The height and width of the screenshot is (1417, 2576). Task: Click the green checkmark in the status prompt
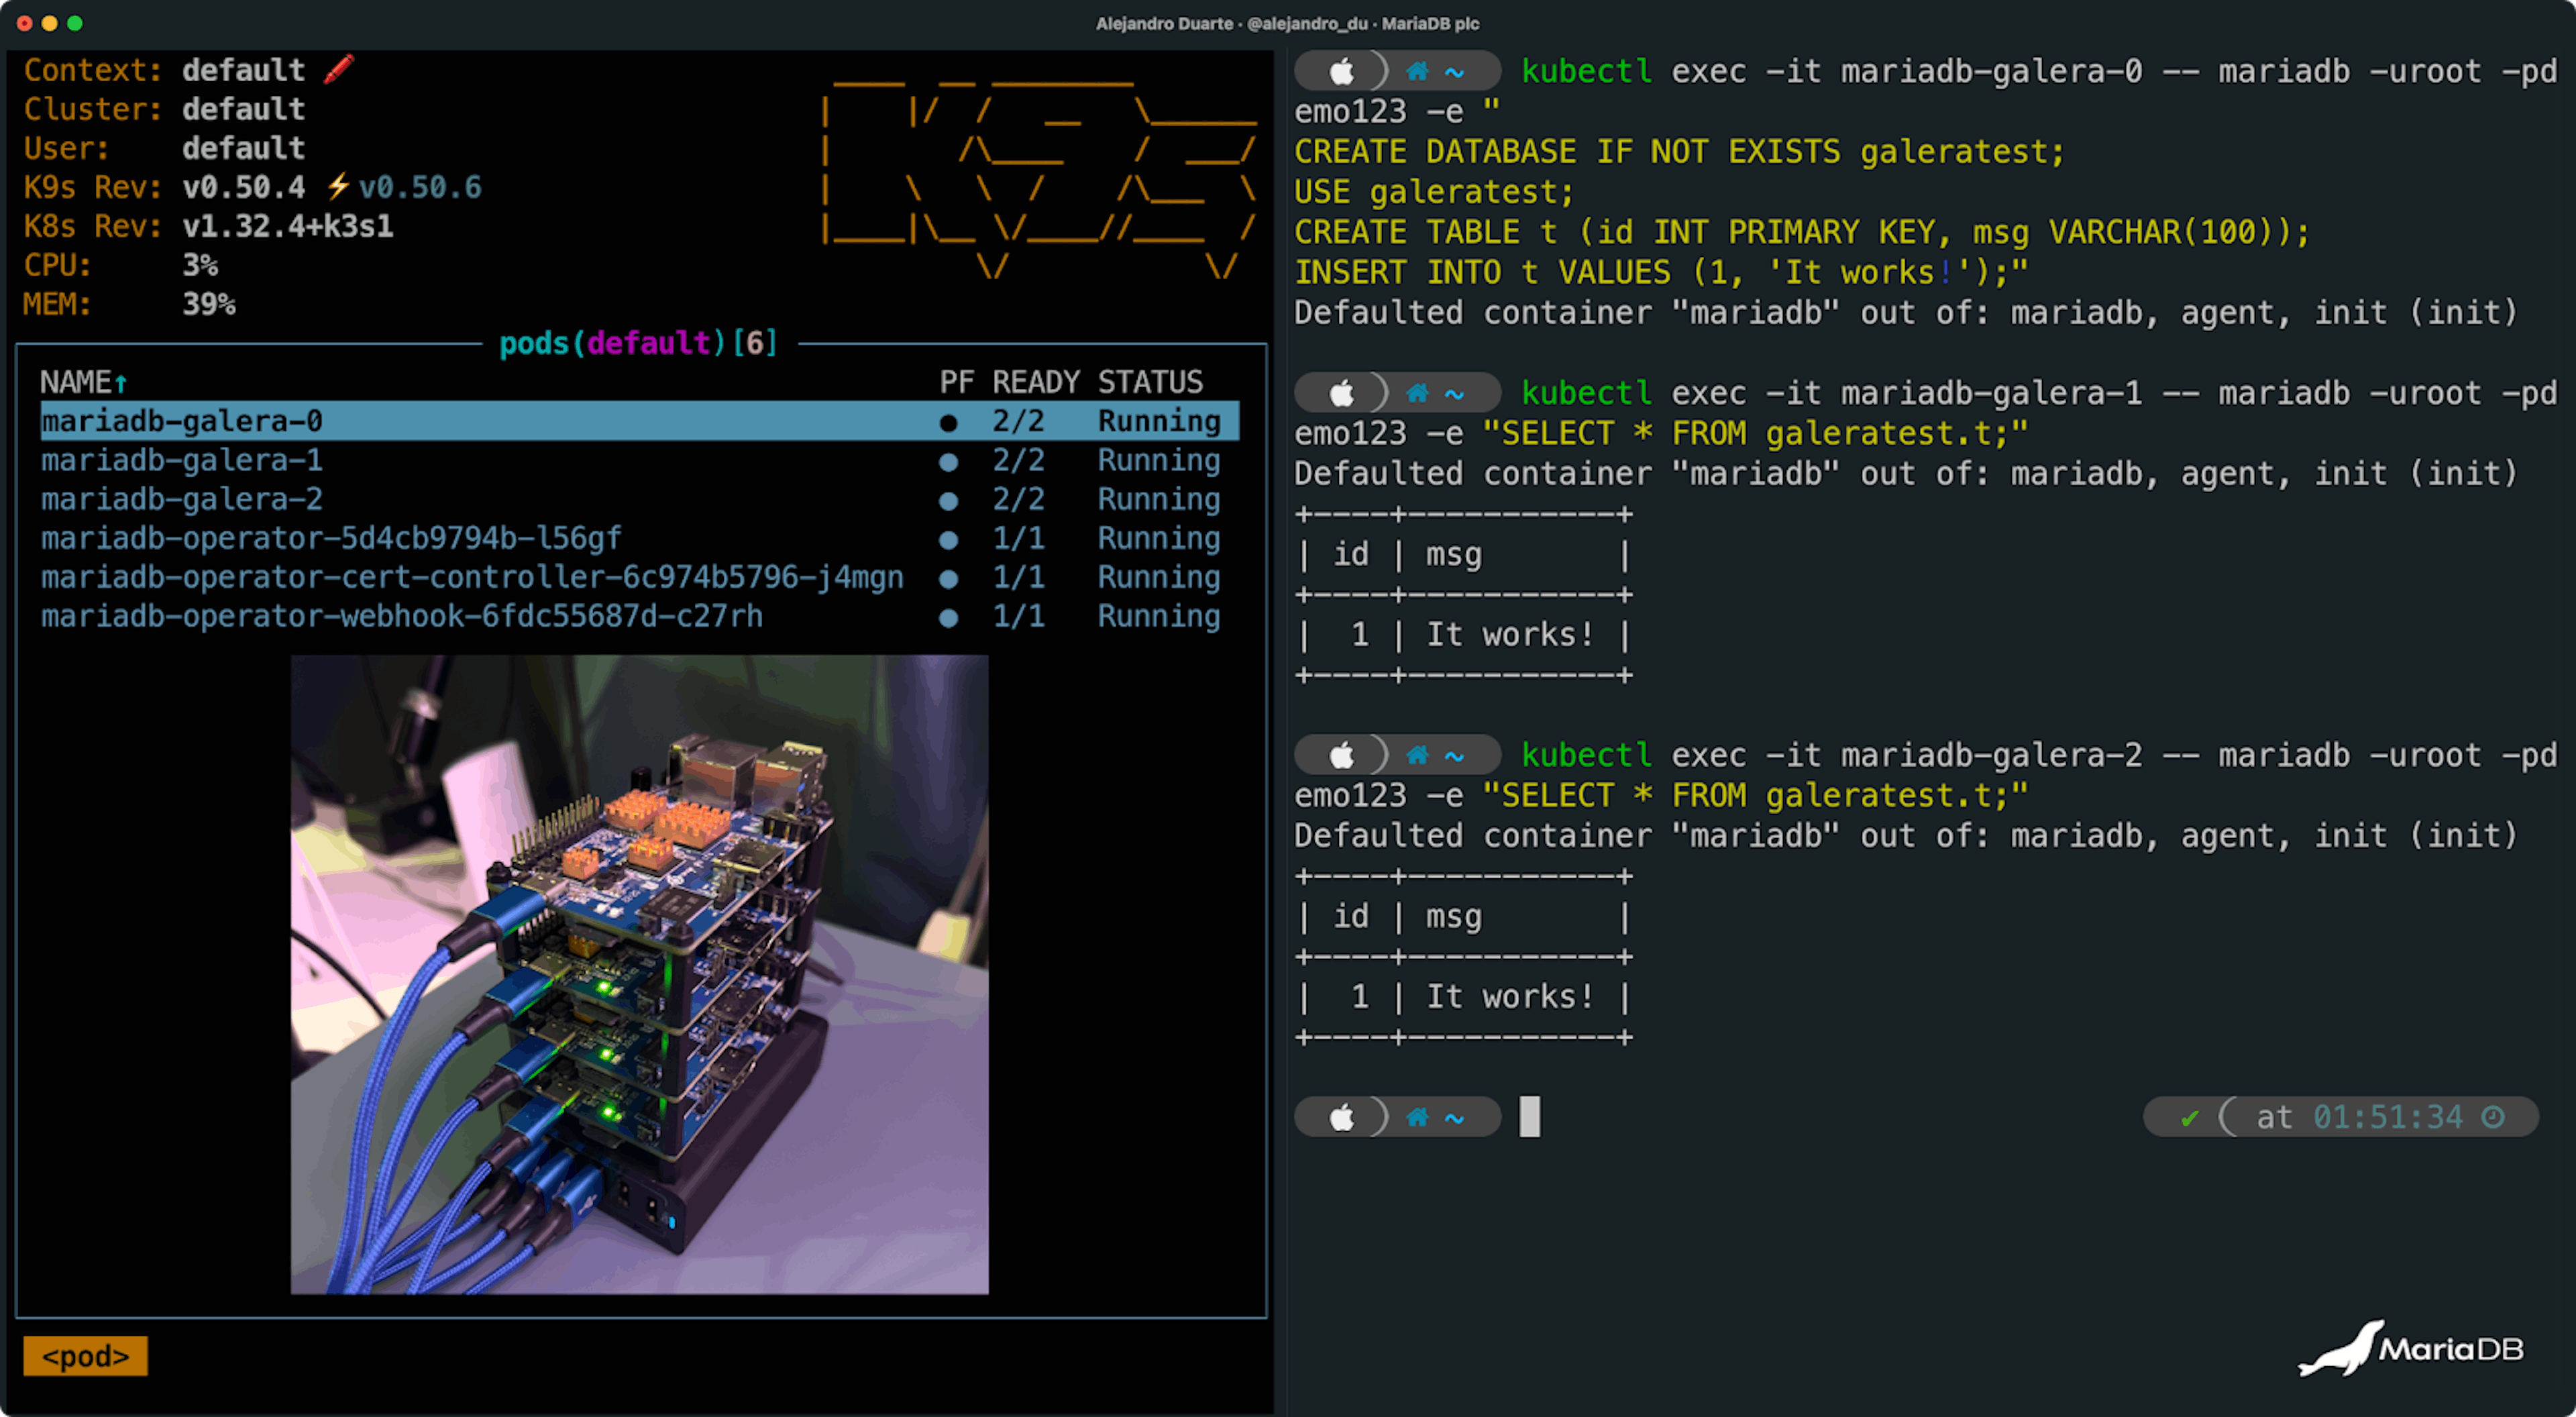(2189, 1117)
